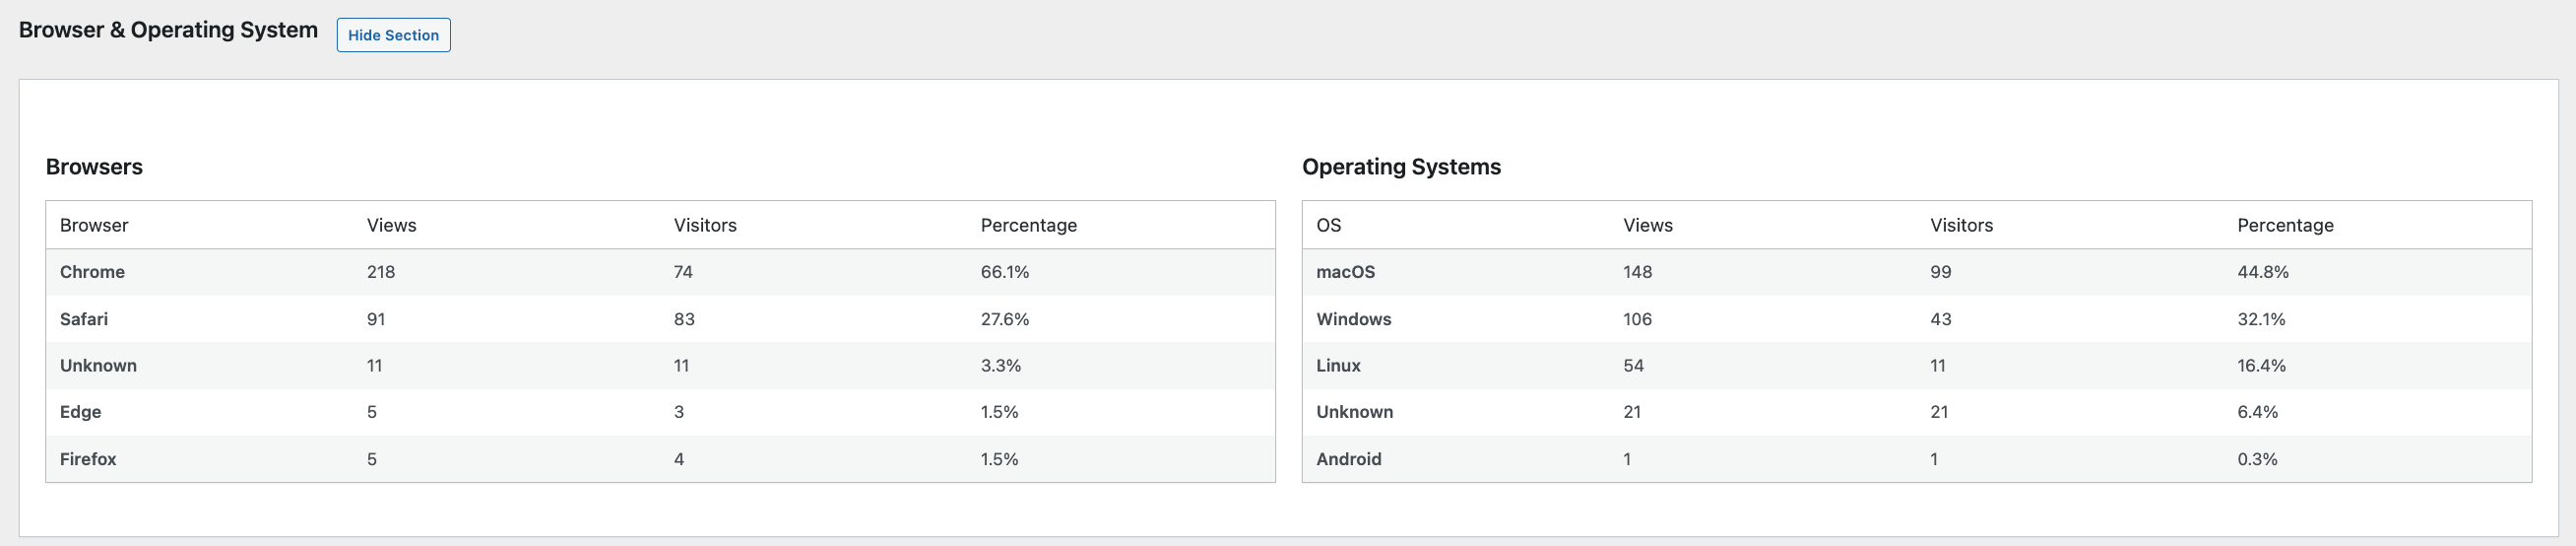Select the Edge browser row
Screen dimensions: 2576x546
(80, 412)
